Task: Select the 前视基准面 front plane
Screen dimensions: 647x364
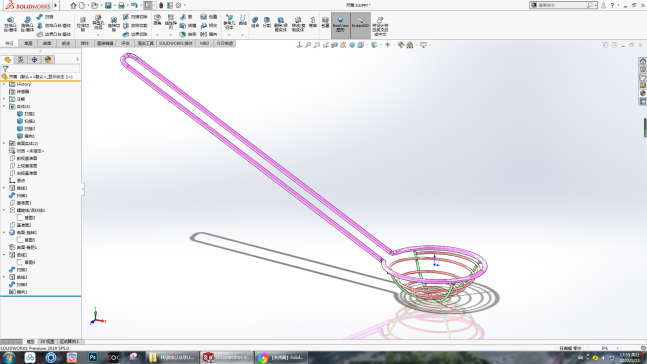Action: pyautogui.click(x=24, y=158)
